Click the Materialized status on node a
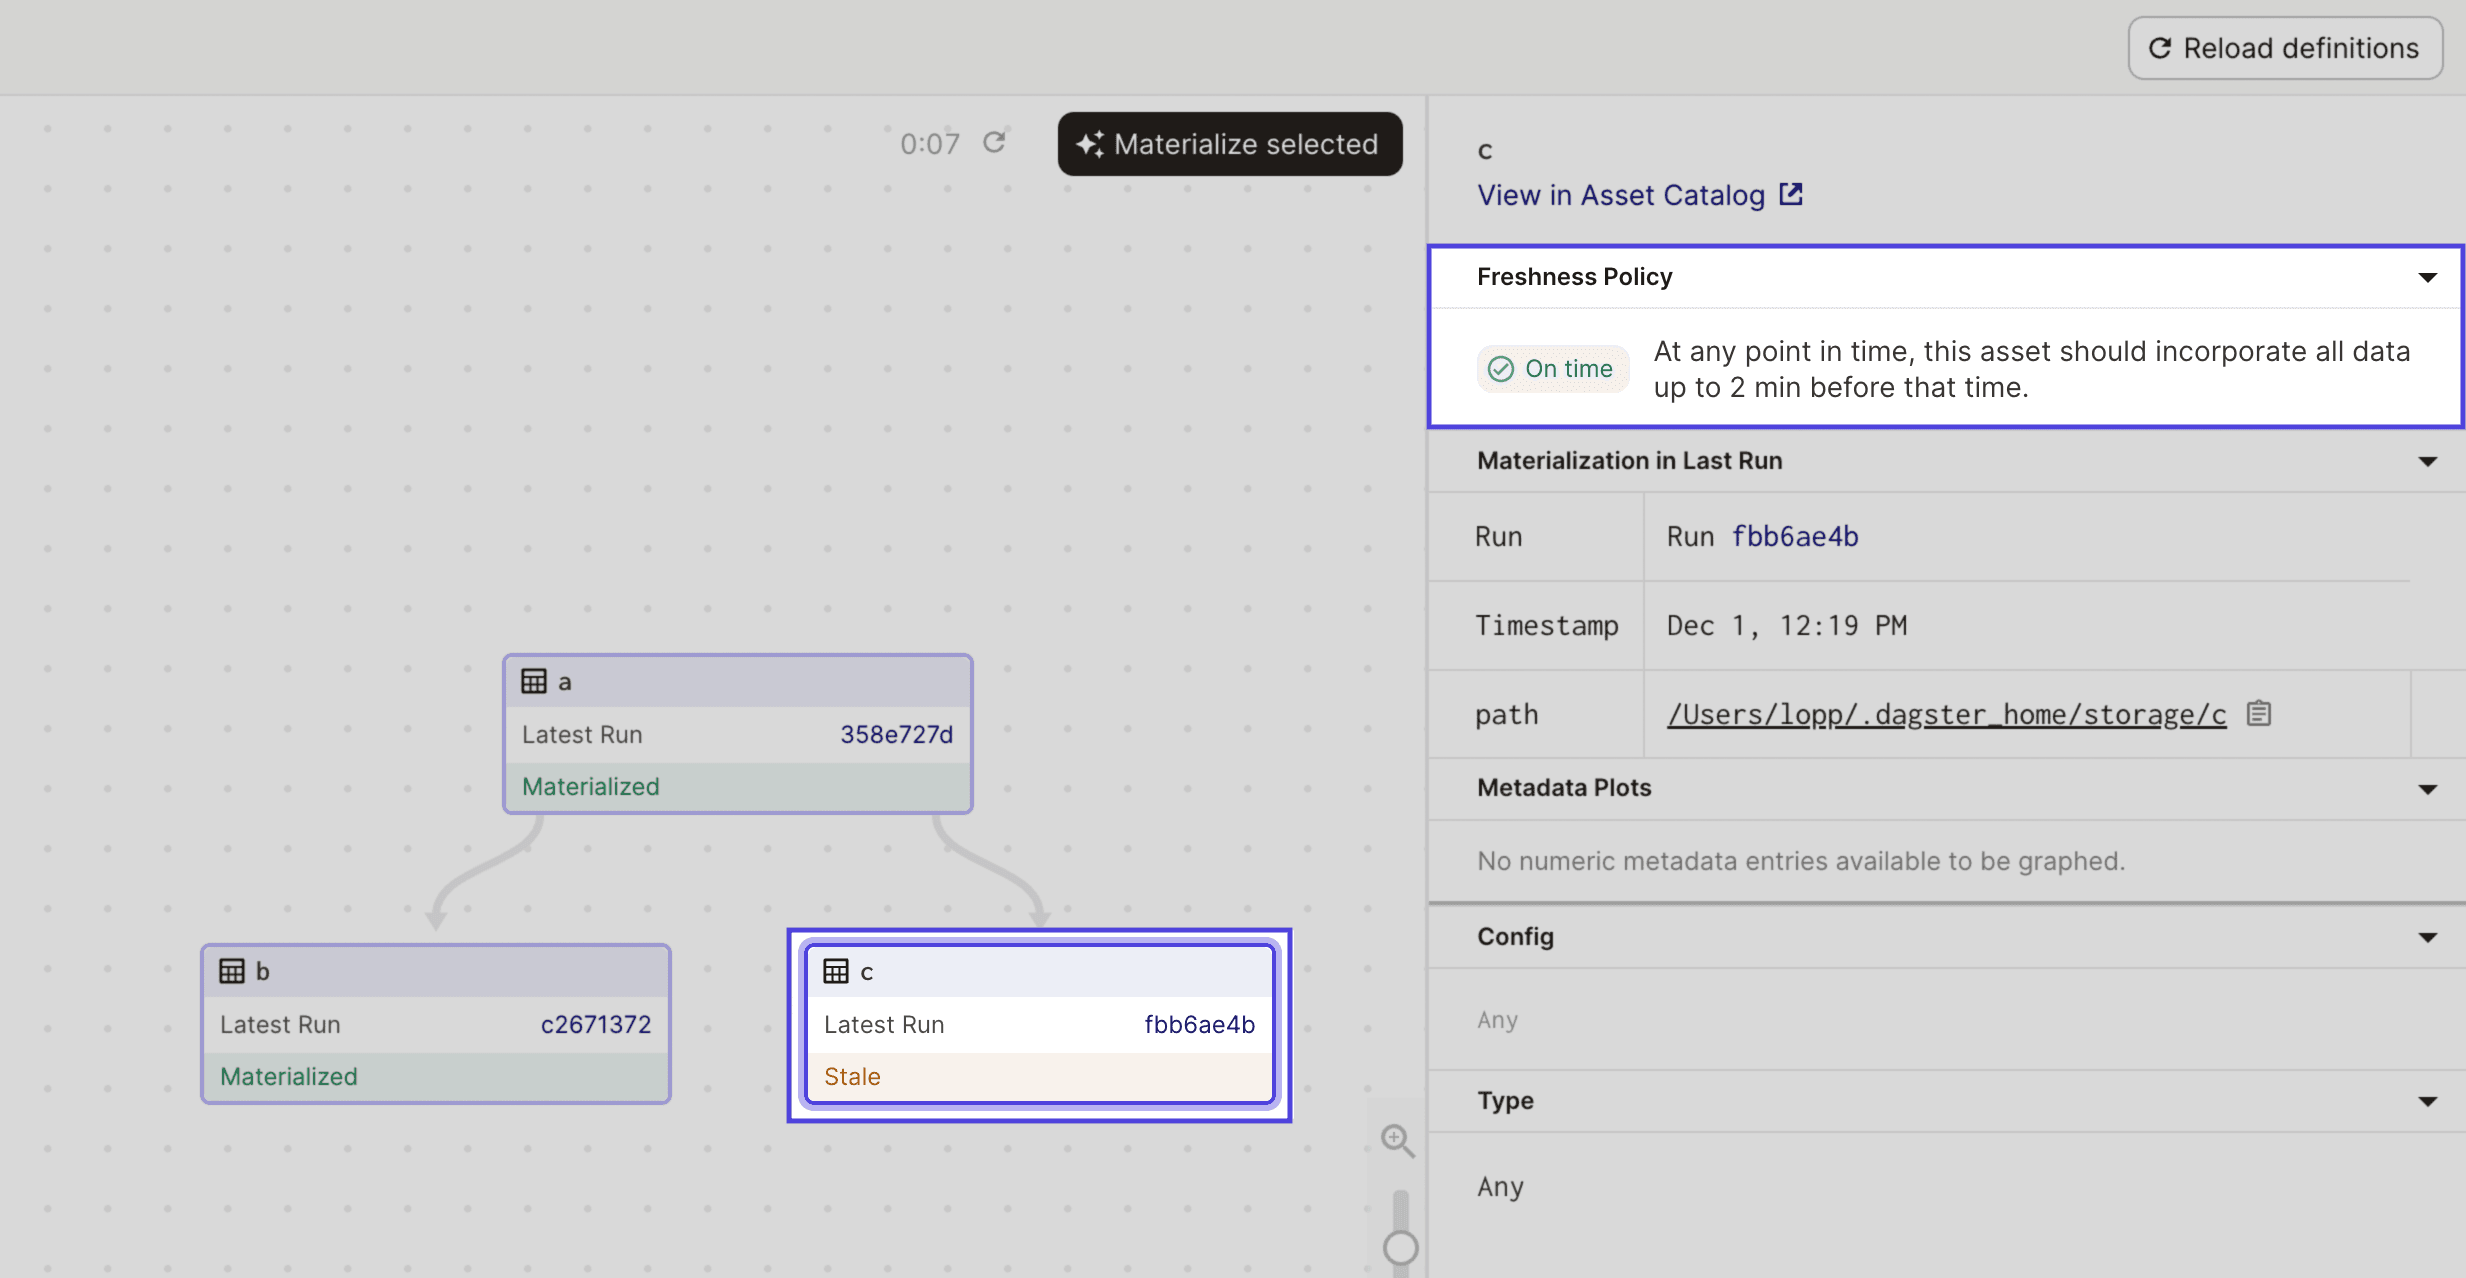 tap(590, 787)
